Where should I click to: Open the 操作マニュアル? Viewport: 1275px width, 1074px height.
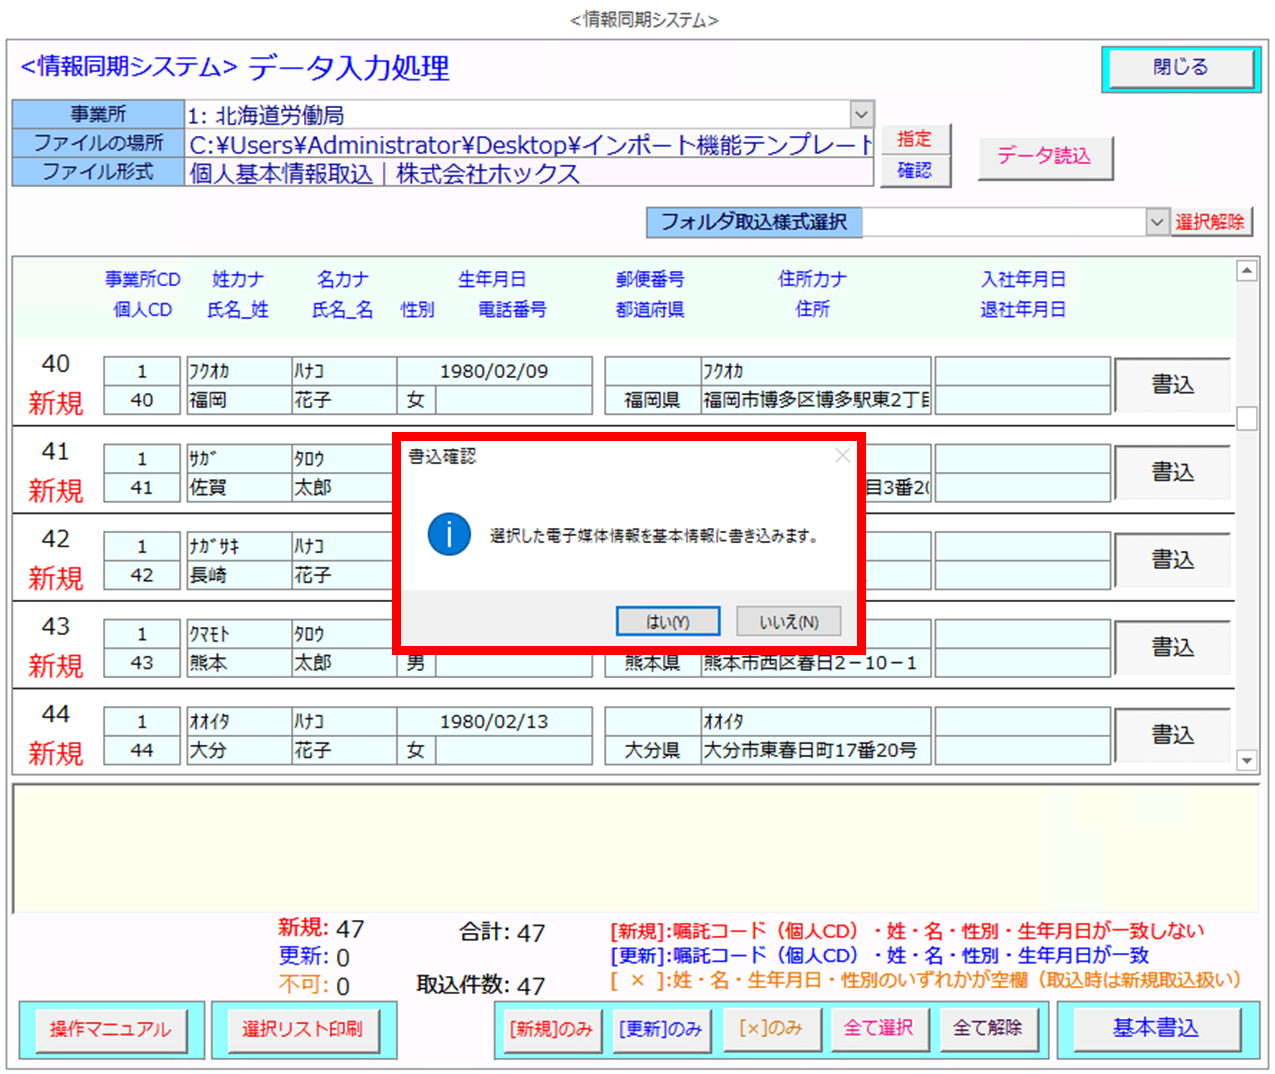coord(111,1029)
